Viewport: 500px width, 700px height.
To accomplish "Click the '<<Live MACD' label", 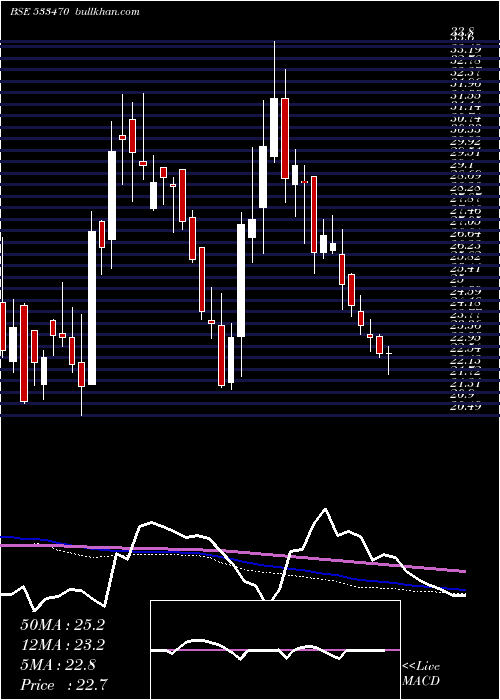I will click(x=421, y=674).
